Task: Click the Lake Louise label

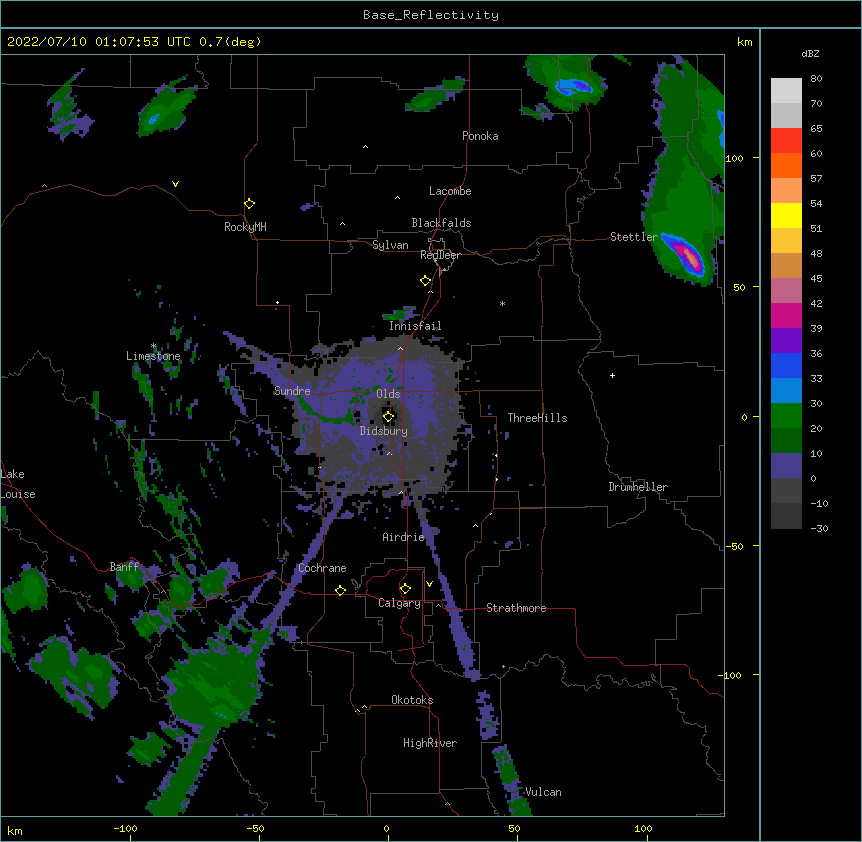Action: [x=18, y=484]
